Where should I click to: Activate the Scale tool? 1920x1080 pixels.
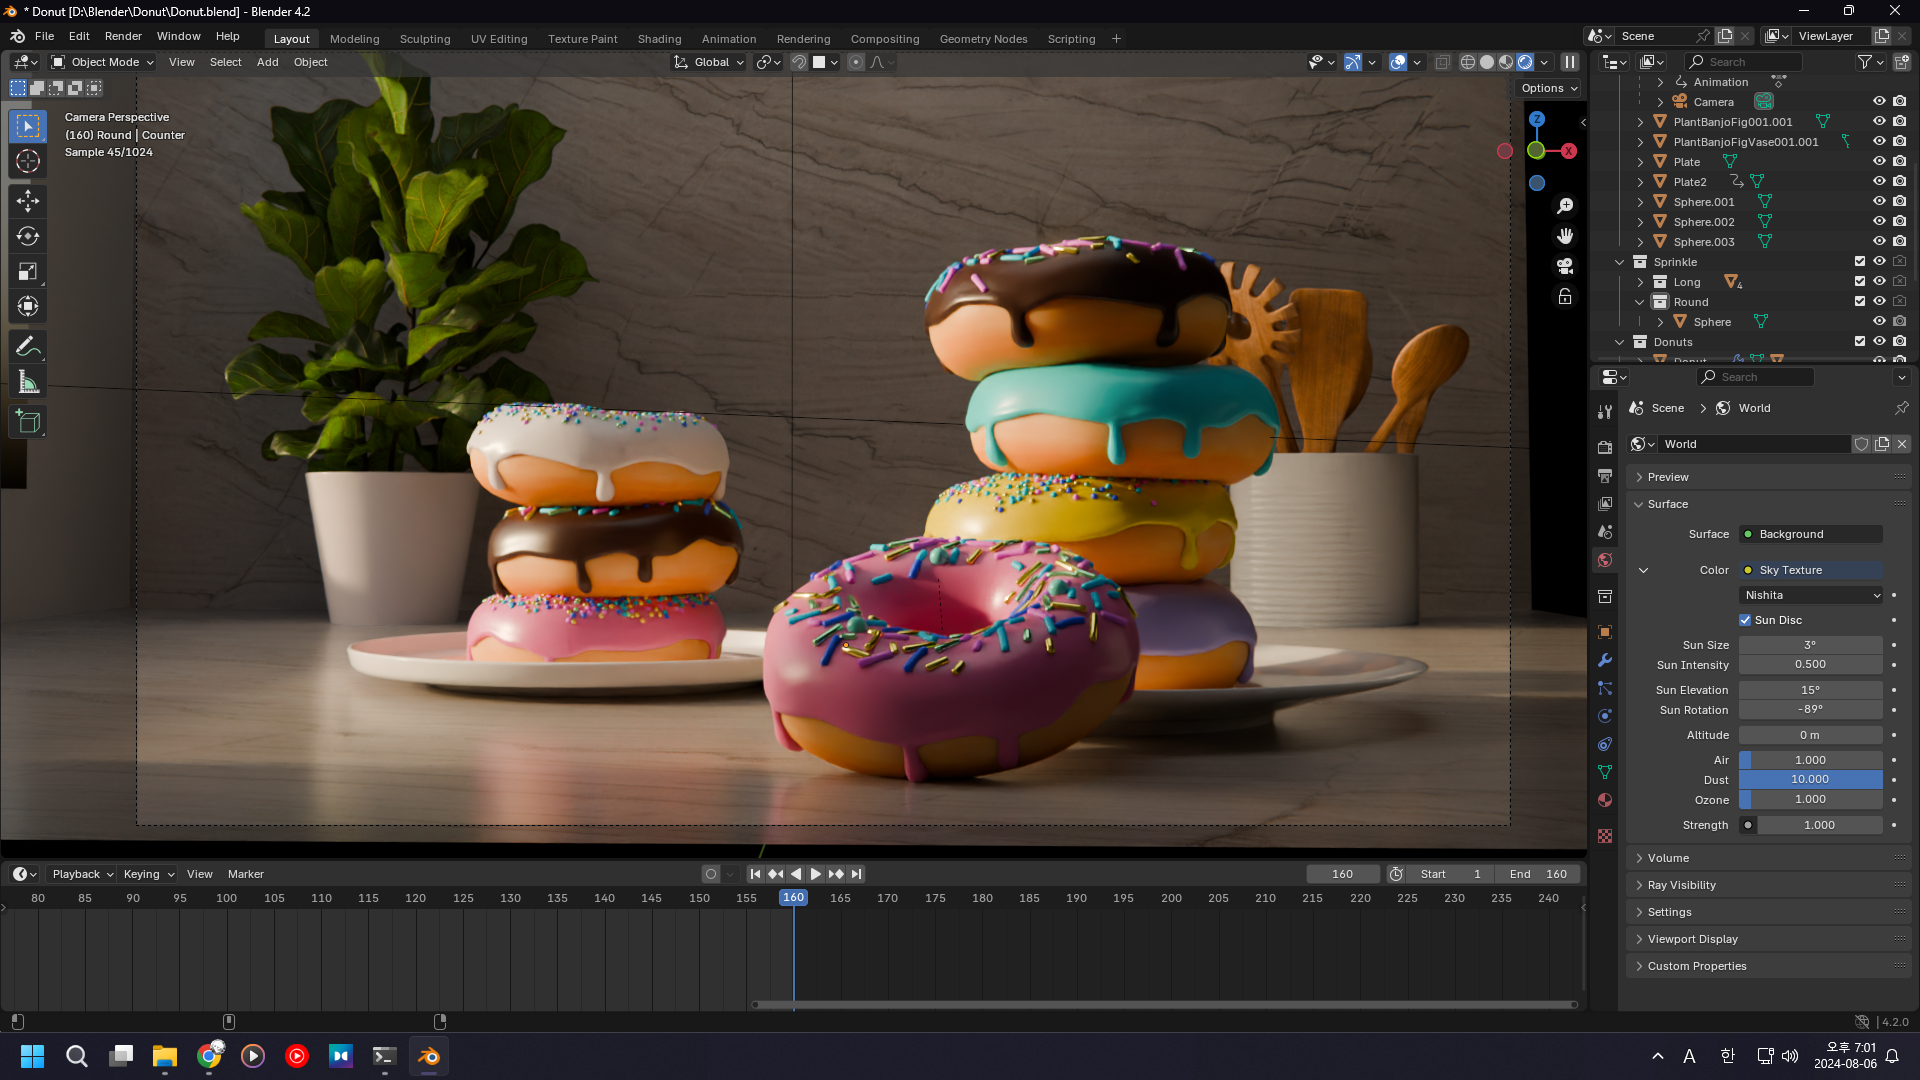pyautogui.click(x=28, y=271)
